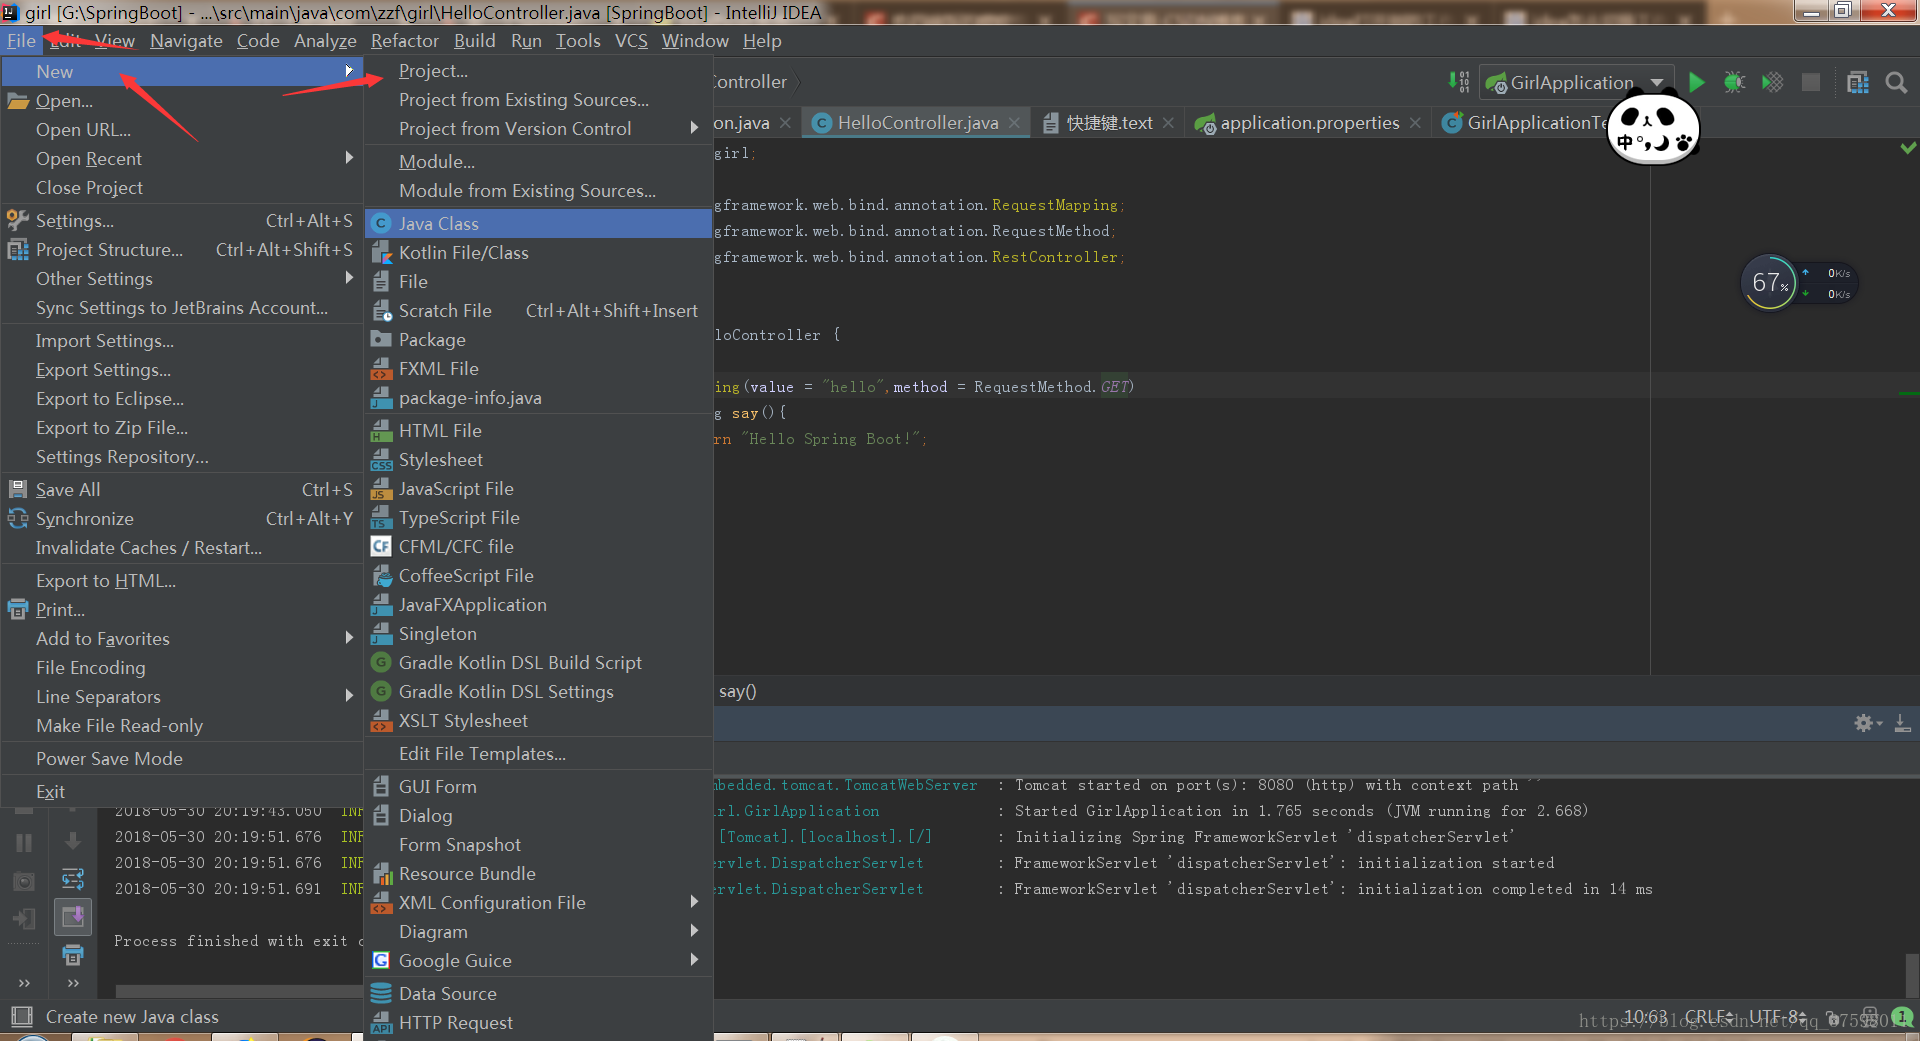Choose Invalidate Caches / Restart...
The width and height of the screenshot is (1920, 1041).
(182, 548)
